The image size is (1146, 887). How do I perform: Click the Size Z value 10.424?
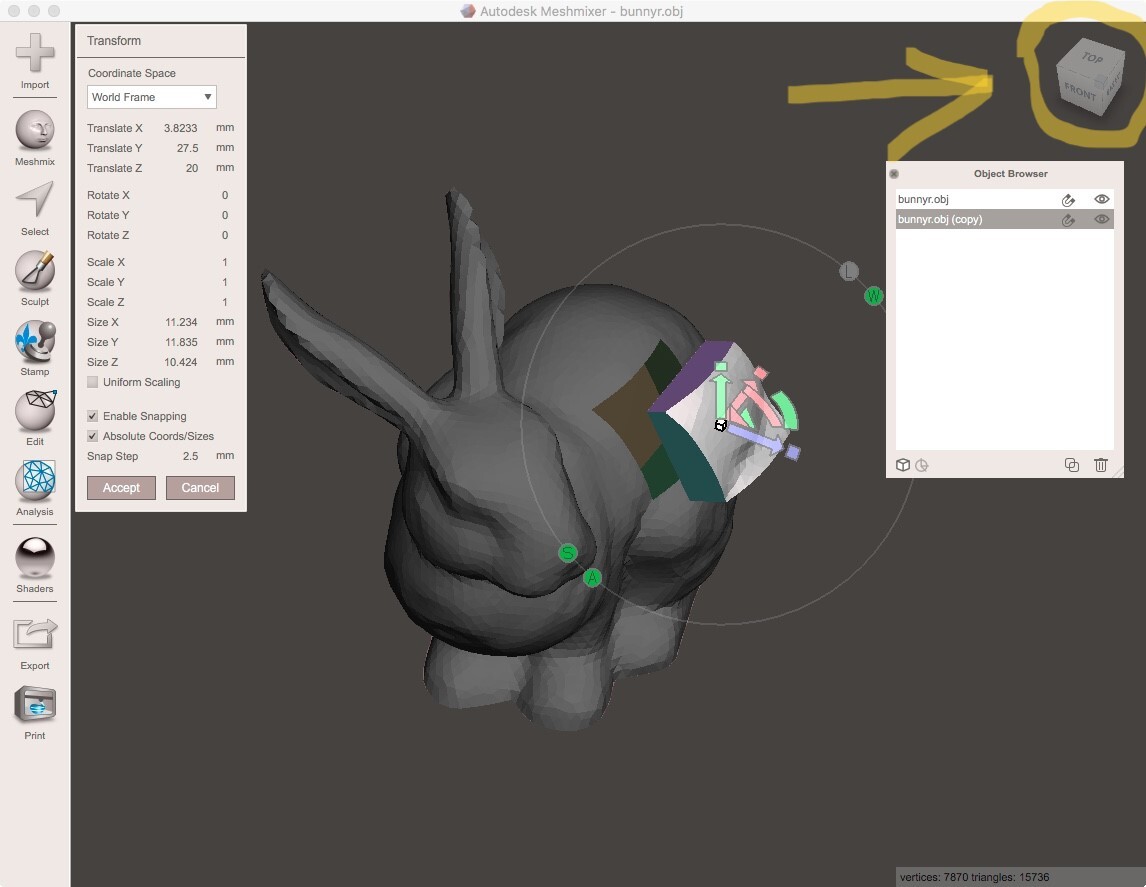click(181, 362)
